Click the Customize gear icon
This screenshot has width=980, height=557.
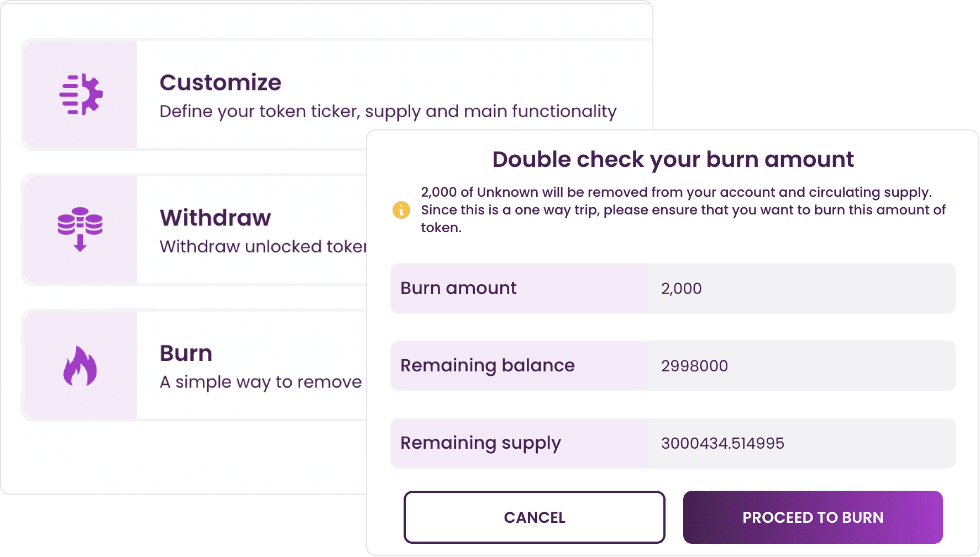pyautogui.click(x=81, y=94)
